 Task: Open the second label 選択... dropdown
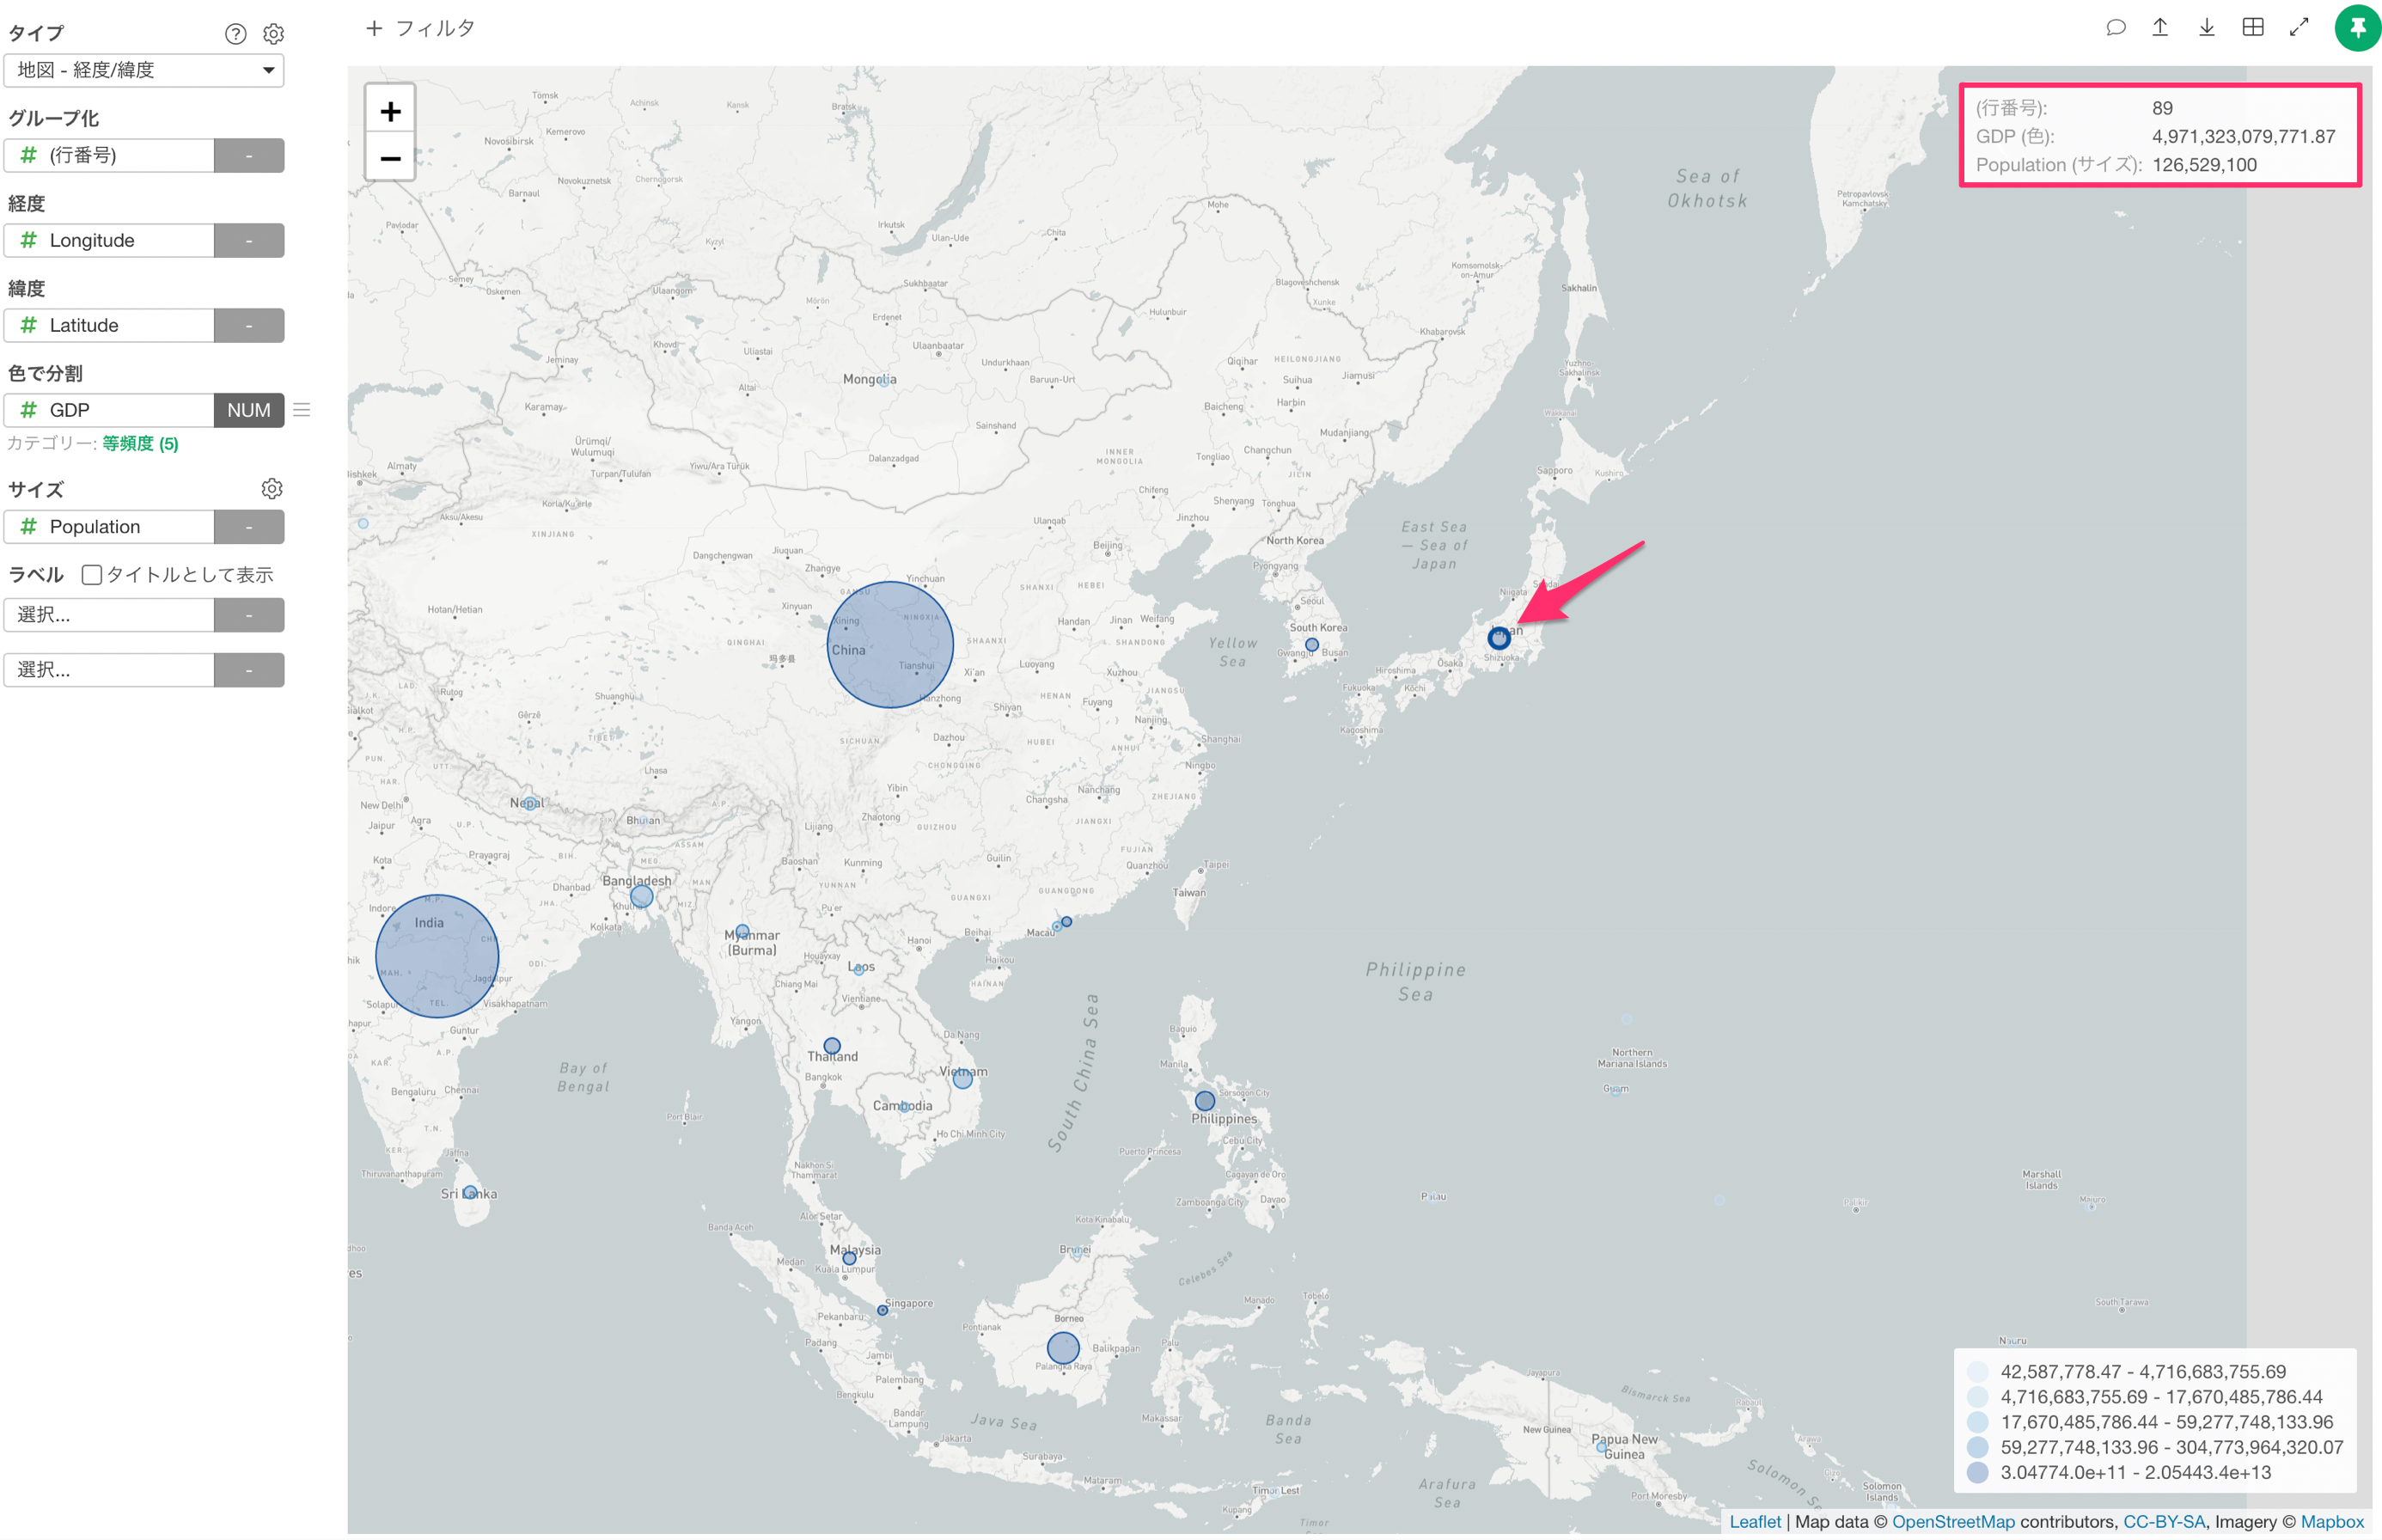point(109,670)
